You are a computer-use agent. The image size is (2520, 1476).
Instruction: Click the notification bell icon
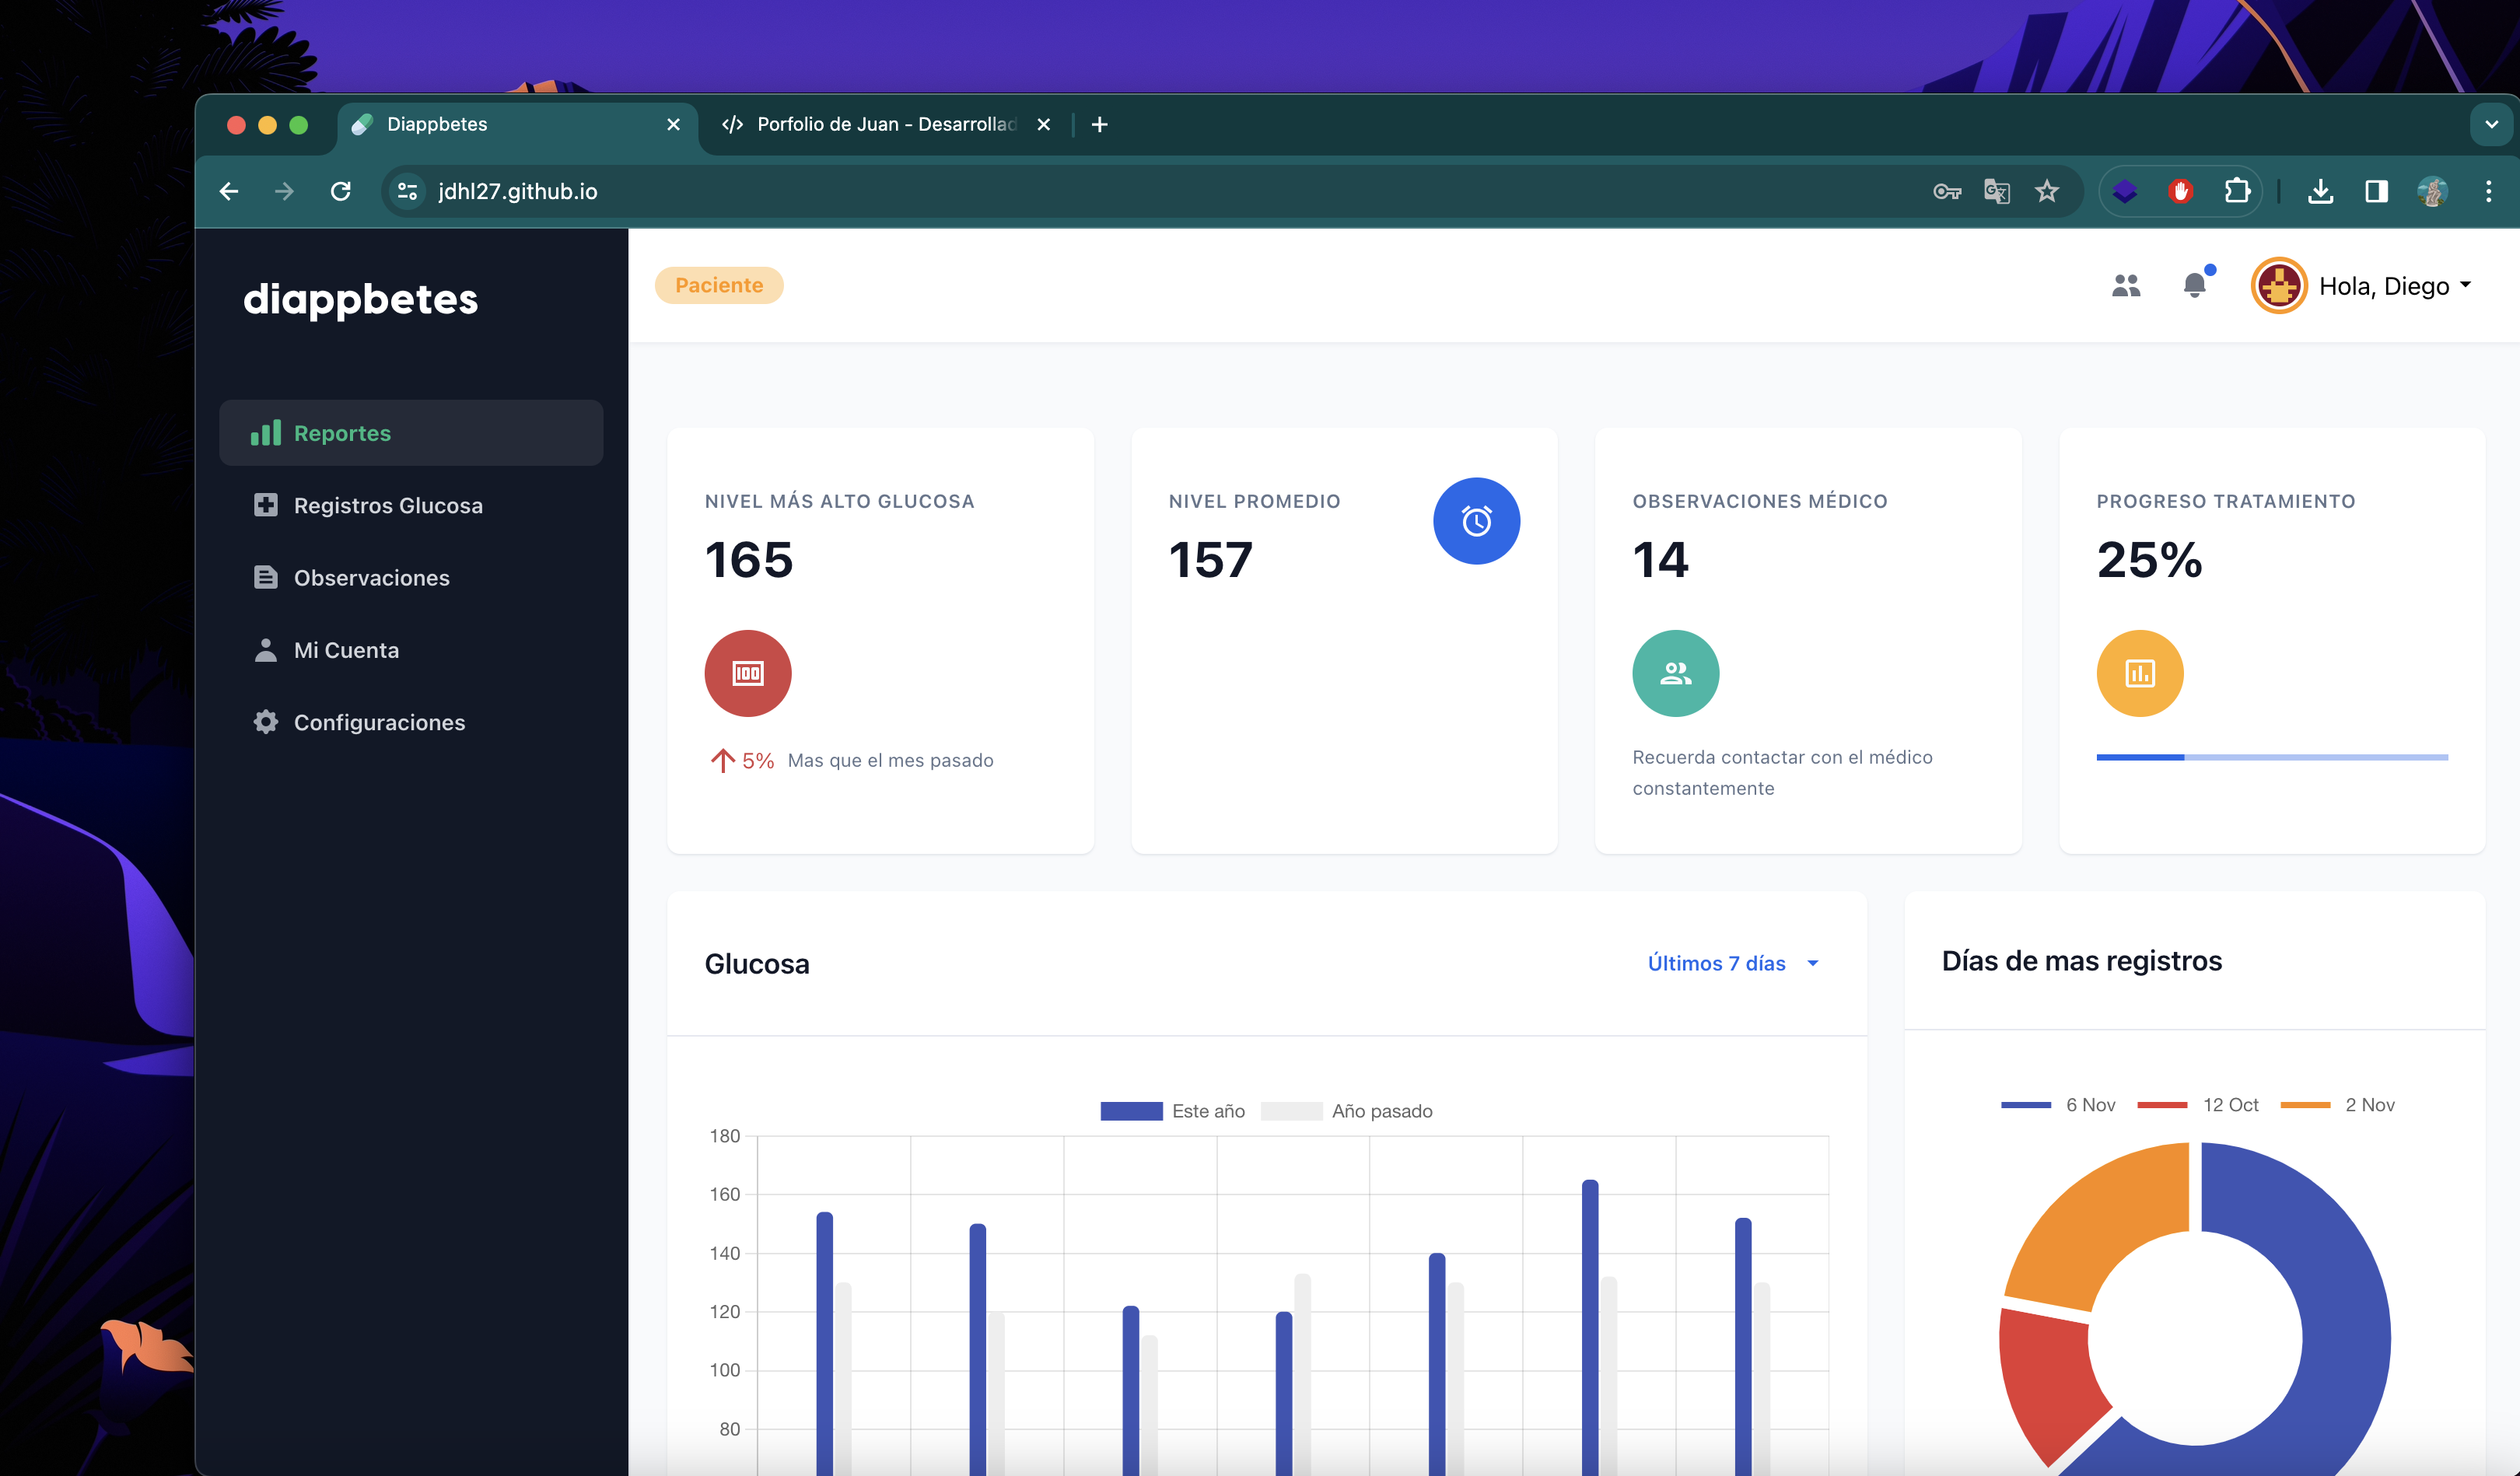(2194, 286)
